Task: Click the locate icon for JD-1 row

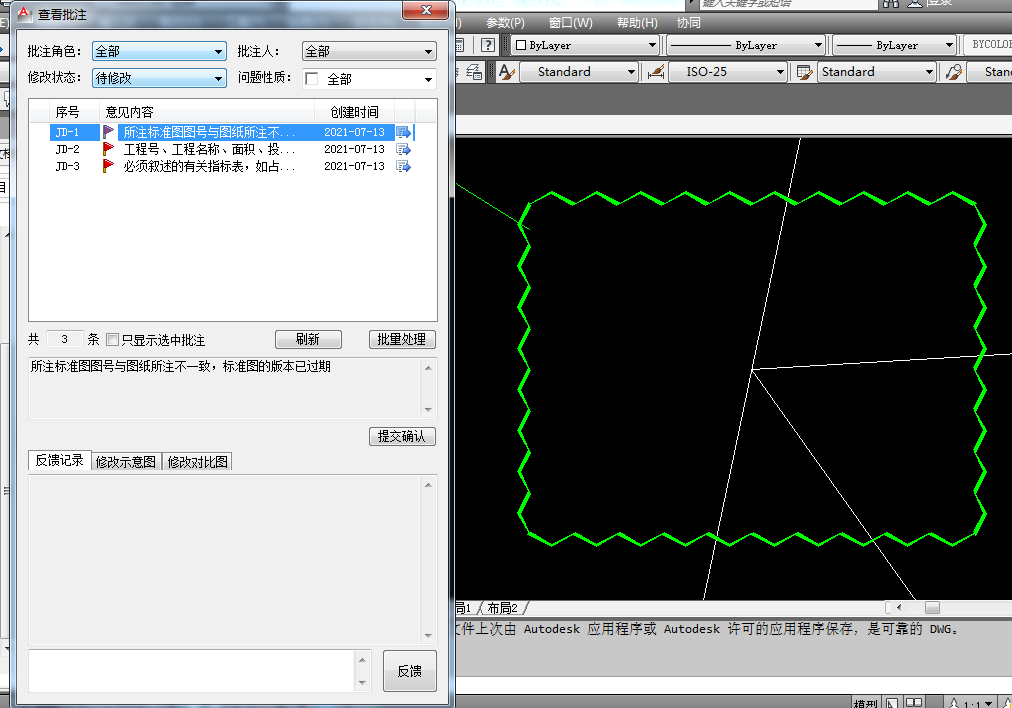Action: 403,132
